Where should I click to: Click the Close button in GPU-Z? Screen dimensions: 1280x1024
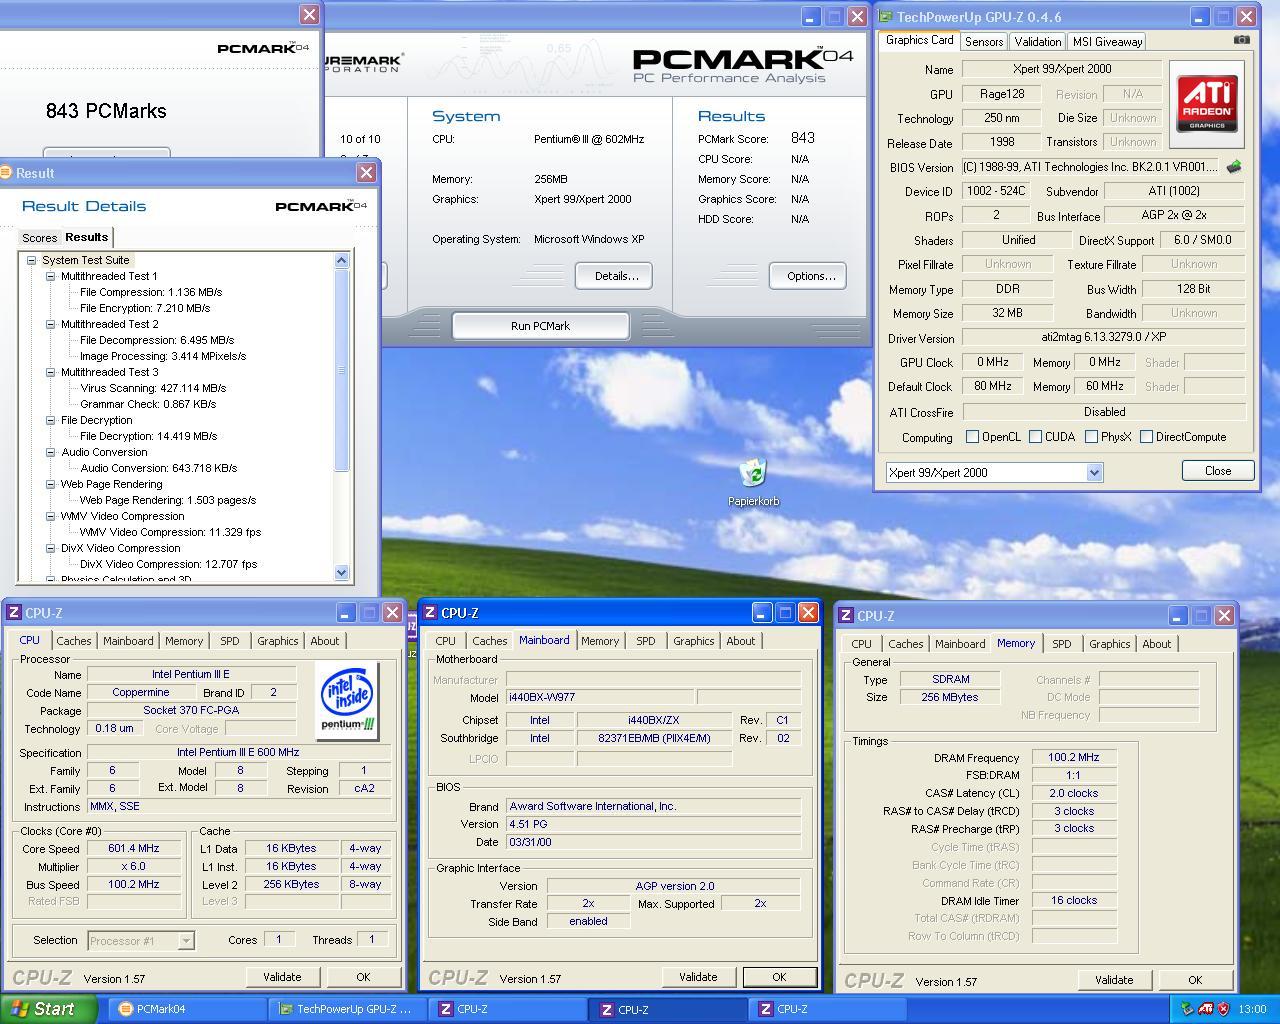pos(1218,471)
